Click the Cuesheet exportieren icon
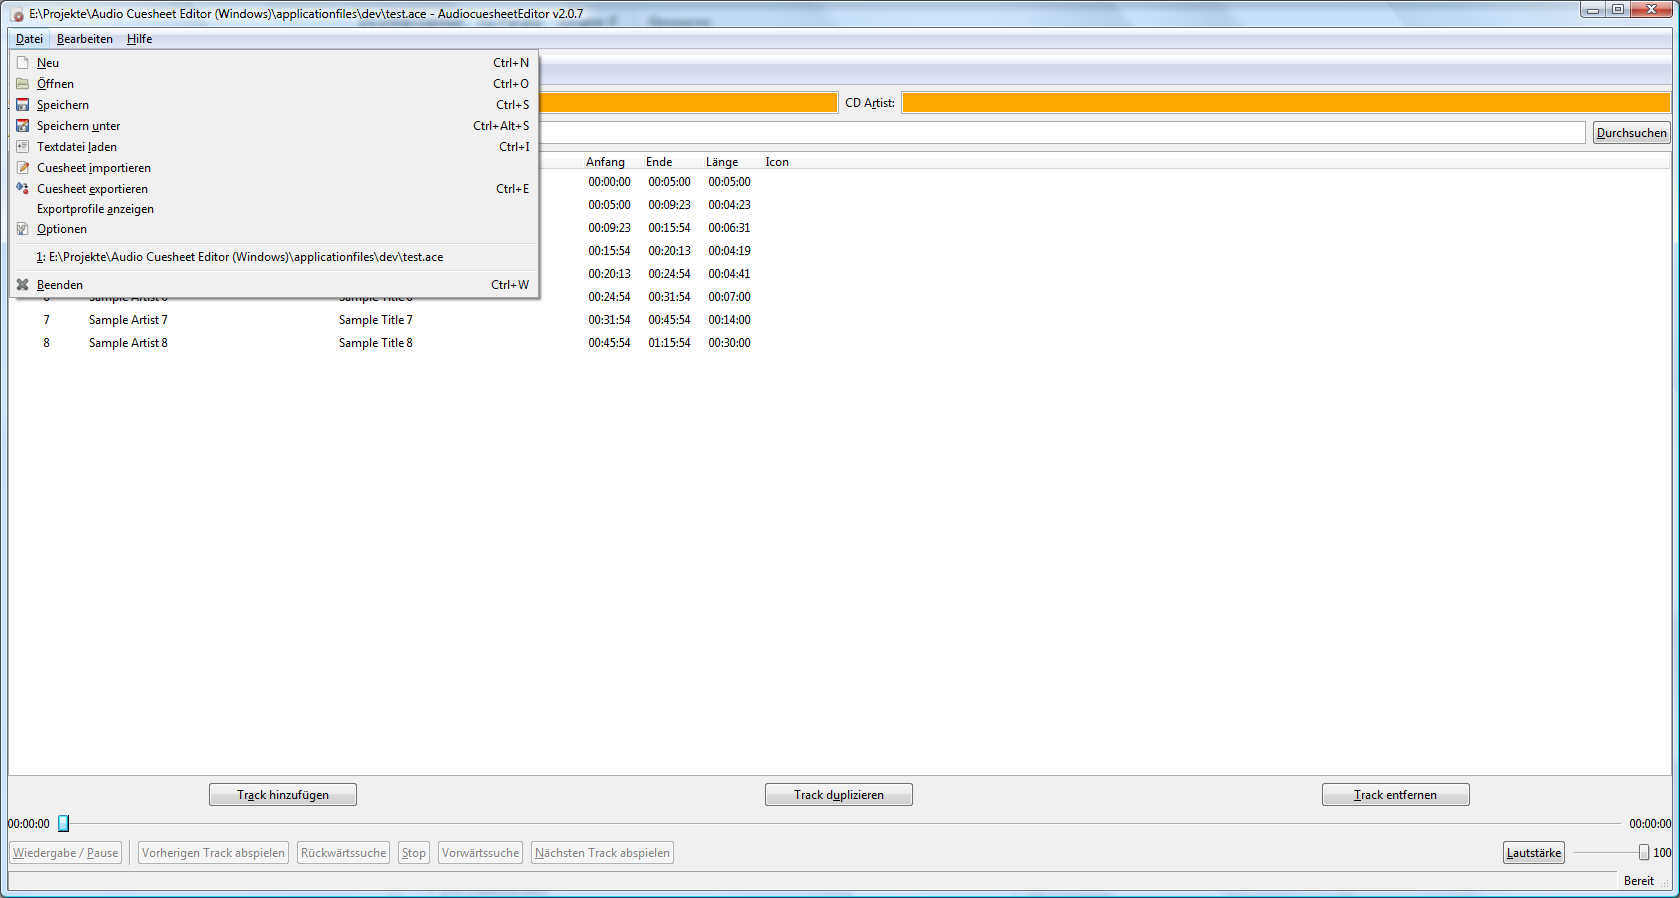Viewport: 1680px width, 898px height. [x=22, y=188]
